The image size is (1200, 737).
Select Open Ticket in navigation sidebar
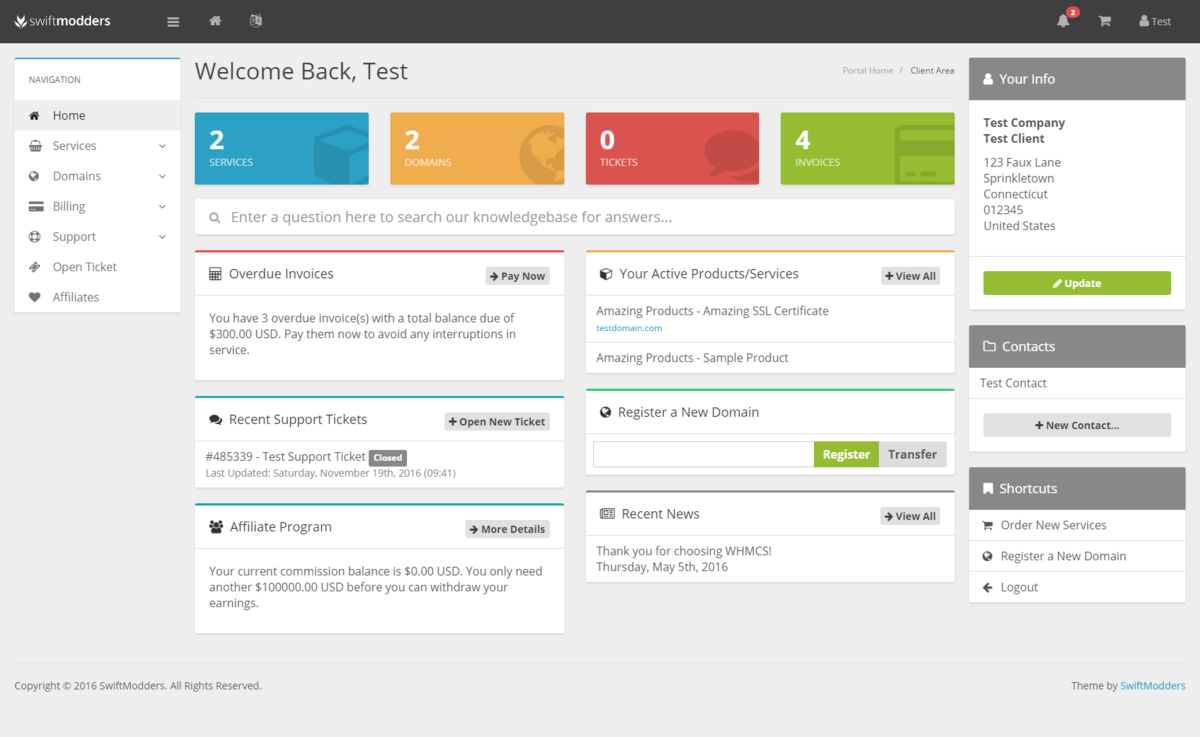(x=85, y=267)
